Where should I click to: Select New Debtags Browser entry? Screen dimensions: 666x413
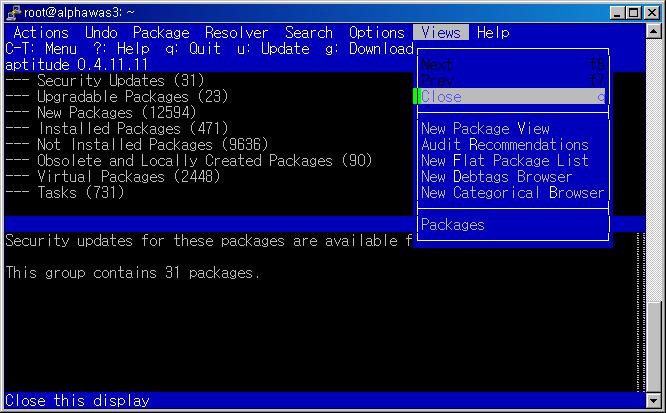click(x=497, y=177)
